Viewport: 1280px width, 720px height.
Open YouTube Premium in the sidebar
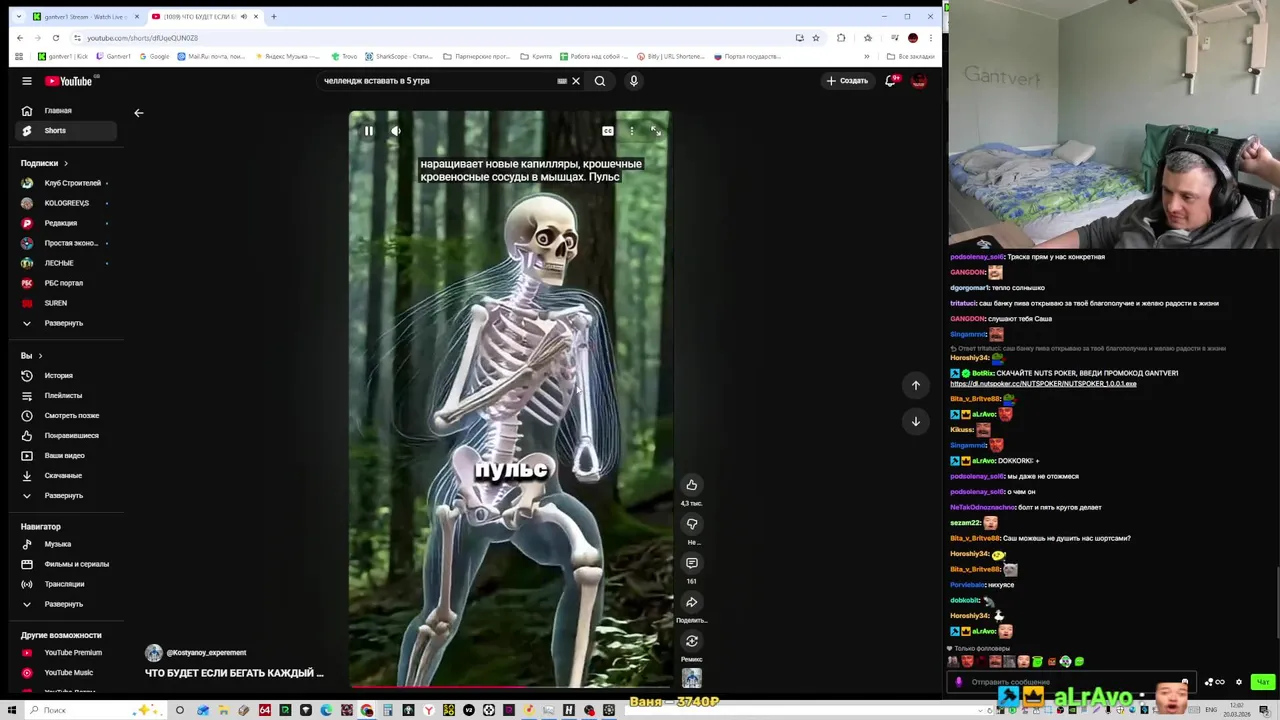pyautogui.click(x=65, y=653)
